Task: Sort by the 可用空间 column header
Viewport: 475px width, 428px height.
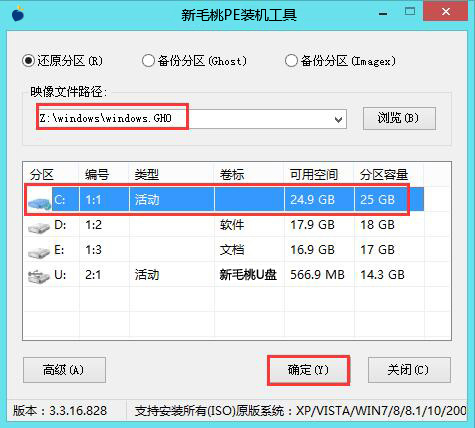Action: 314,174
